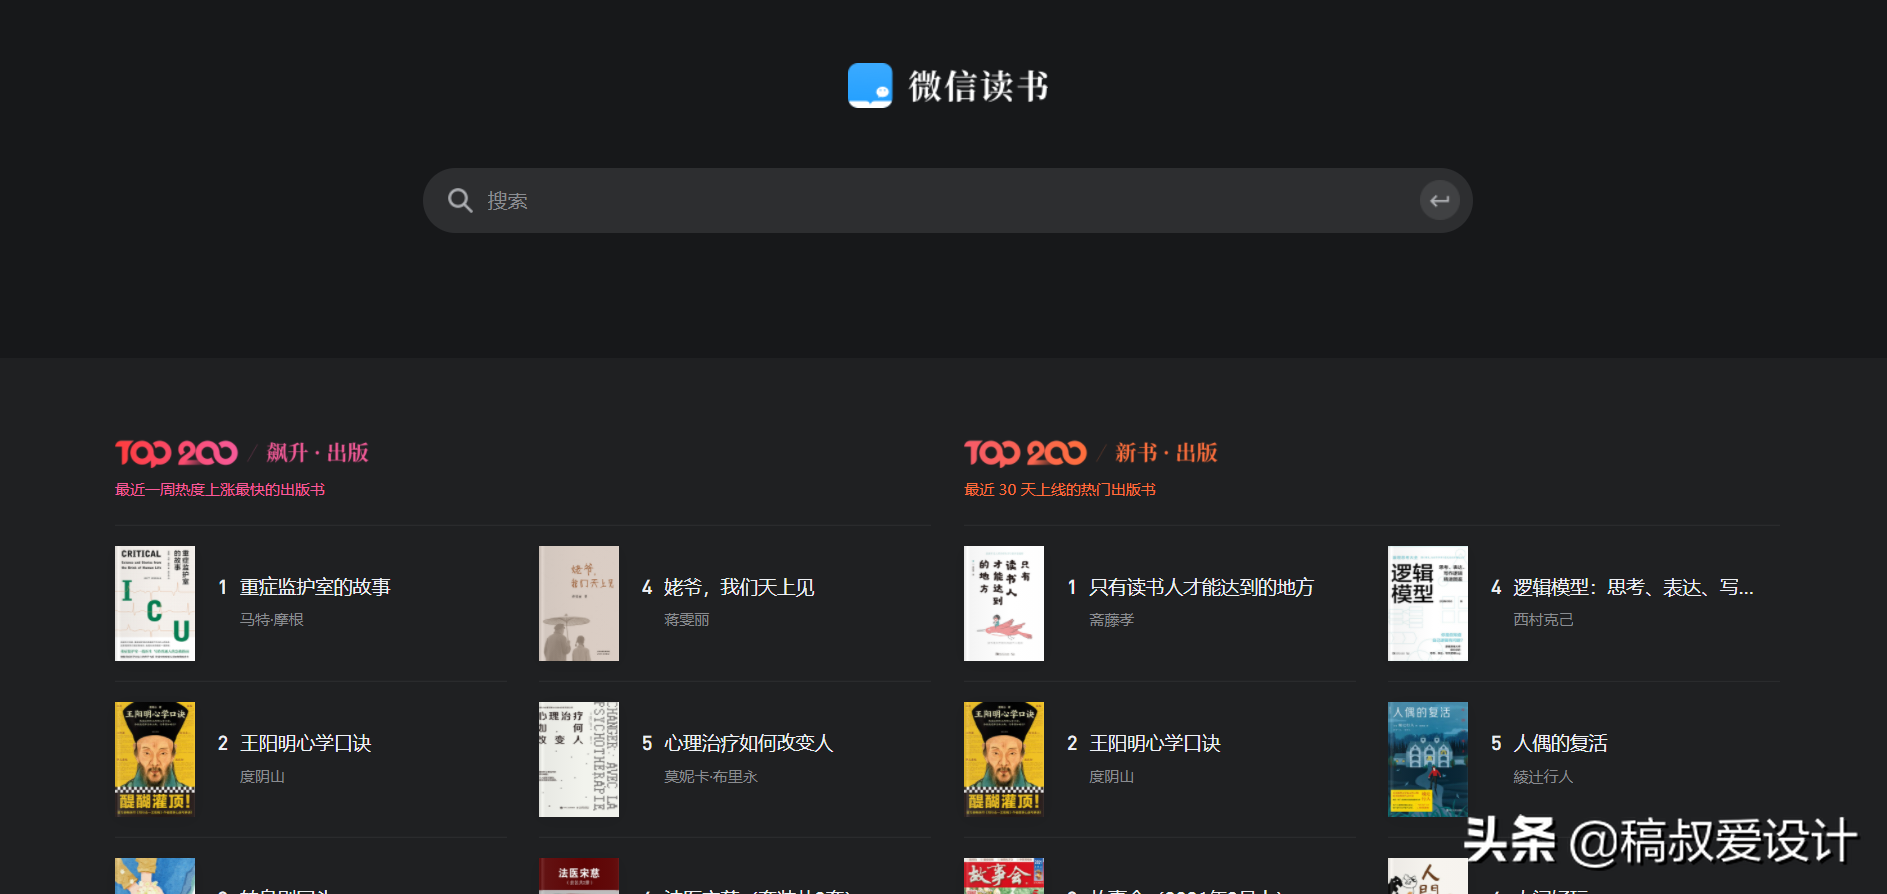Open book title 姥爷，我们天上见
Viewport: 1887px width, 894px height.
739,587
